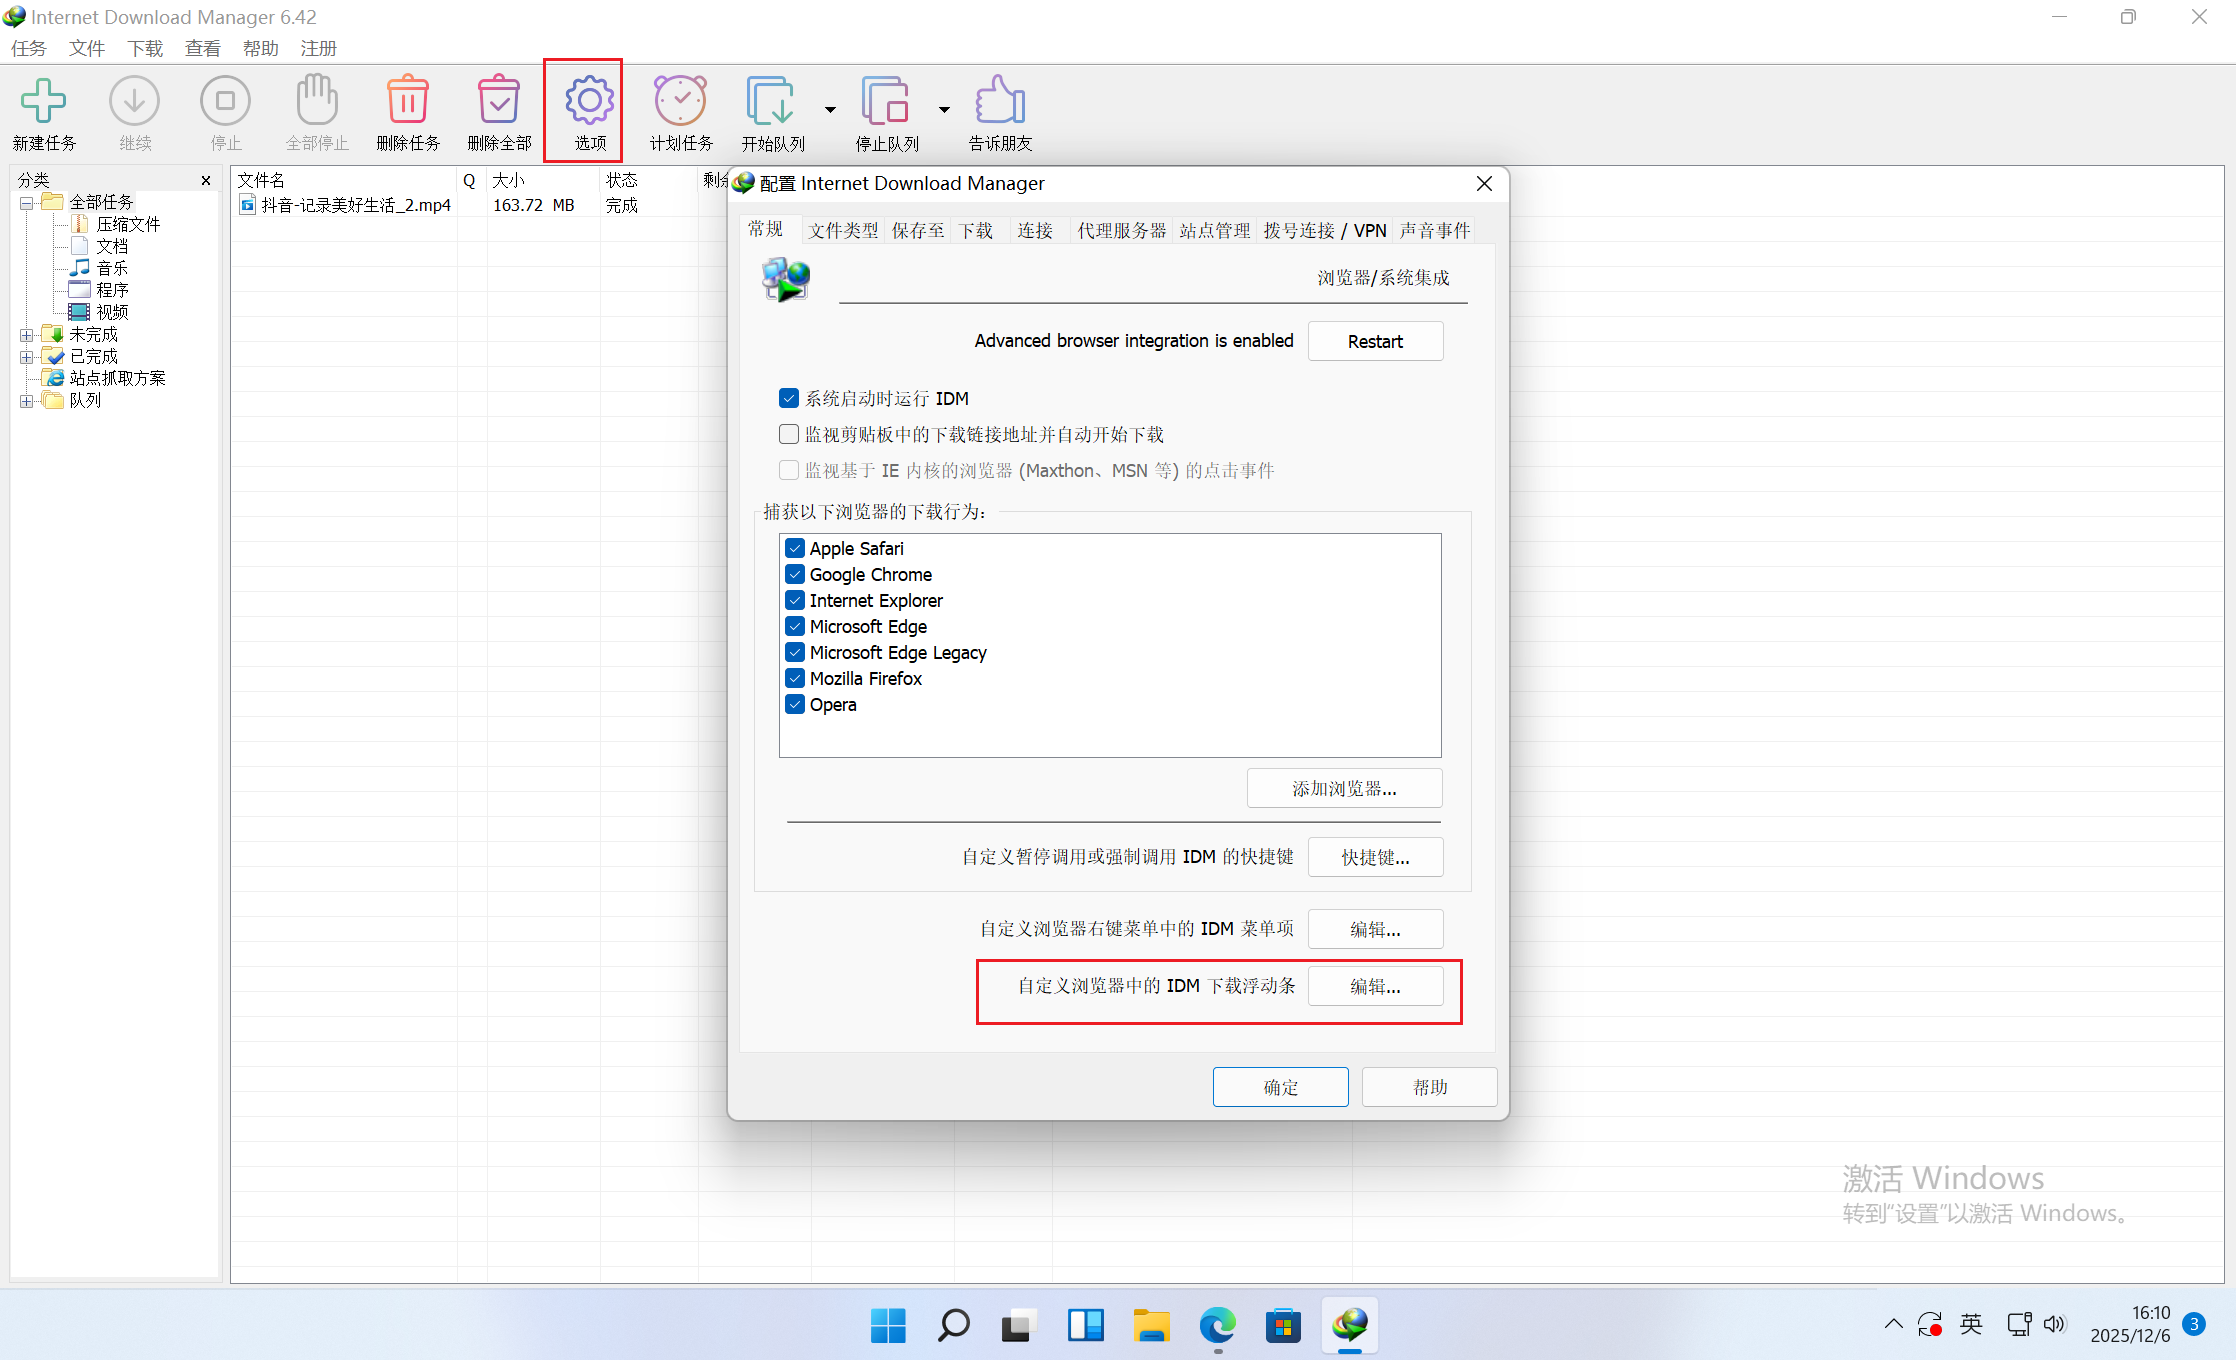Enable clipboard download link monitoring checkbox
This screenshot has height=1360, width=2236.
(x=789, y=434)
